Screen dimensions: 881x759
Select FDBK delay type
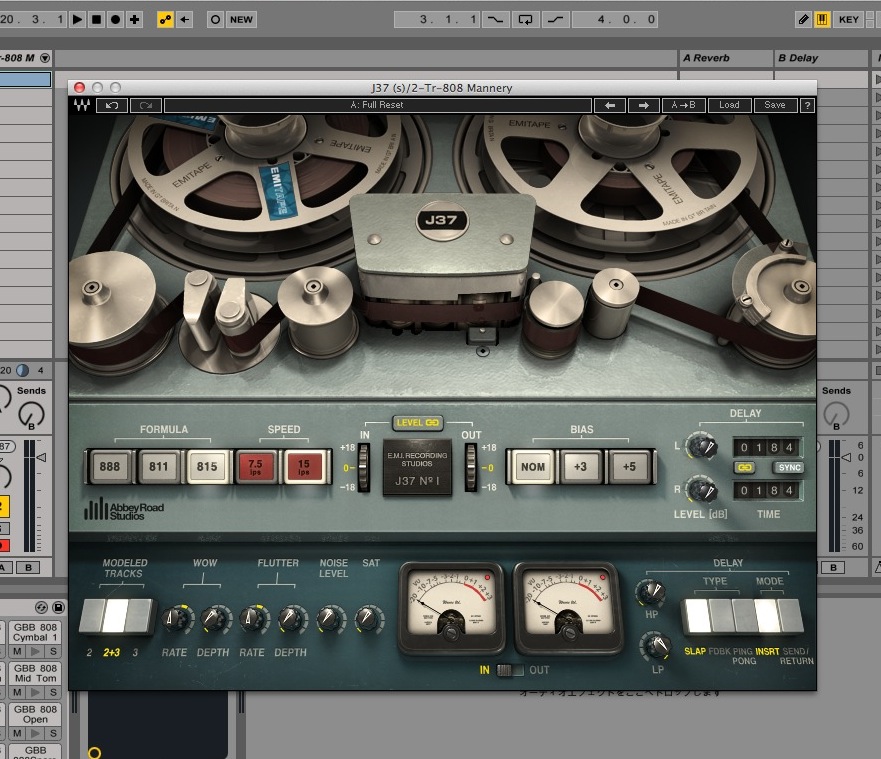(x=720, y=616)
